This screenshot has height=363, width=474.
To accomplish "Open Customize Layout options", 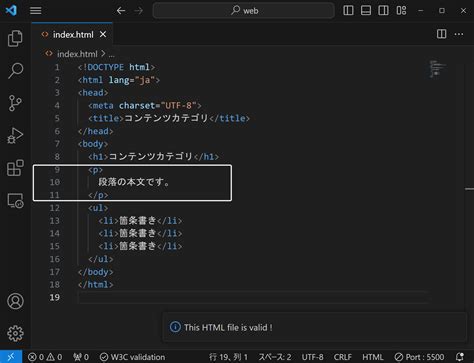I will click(401, 11).
